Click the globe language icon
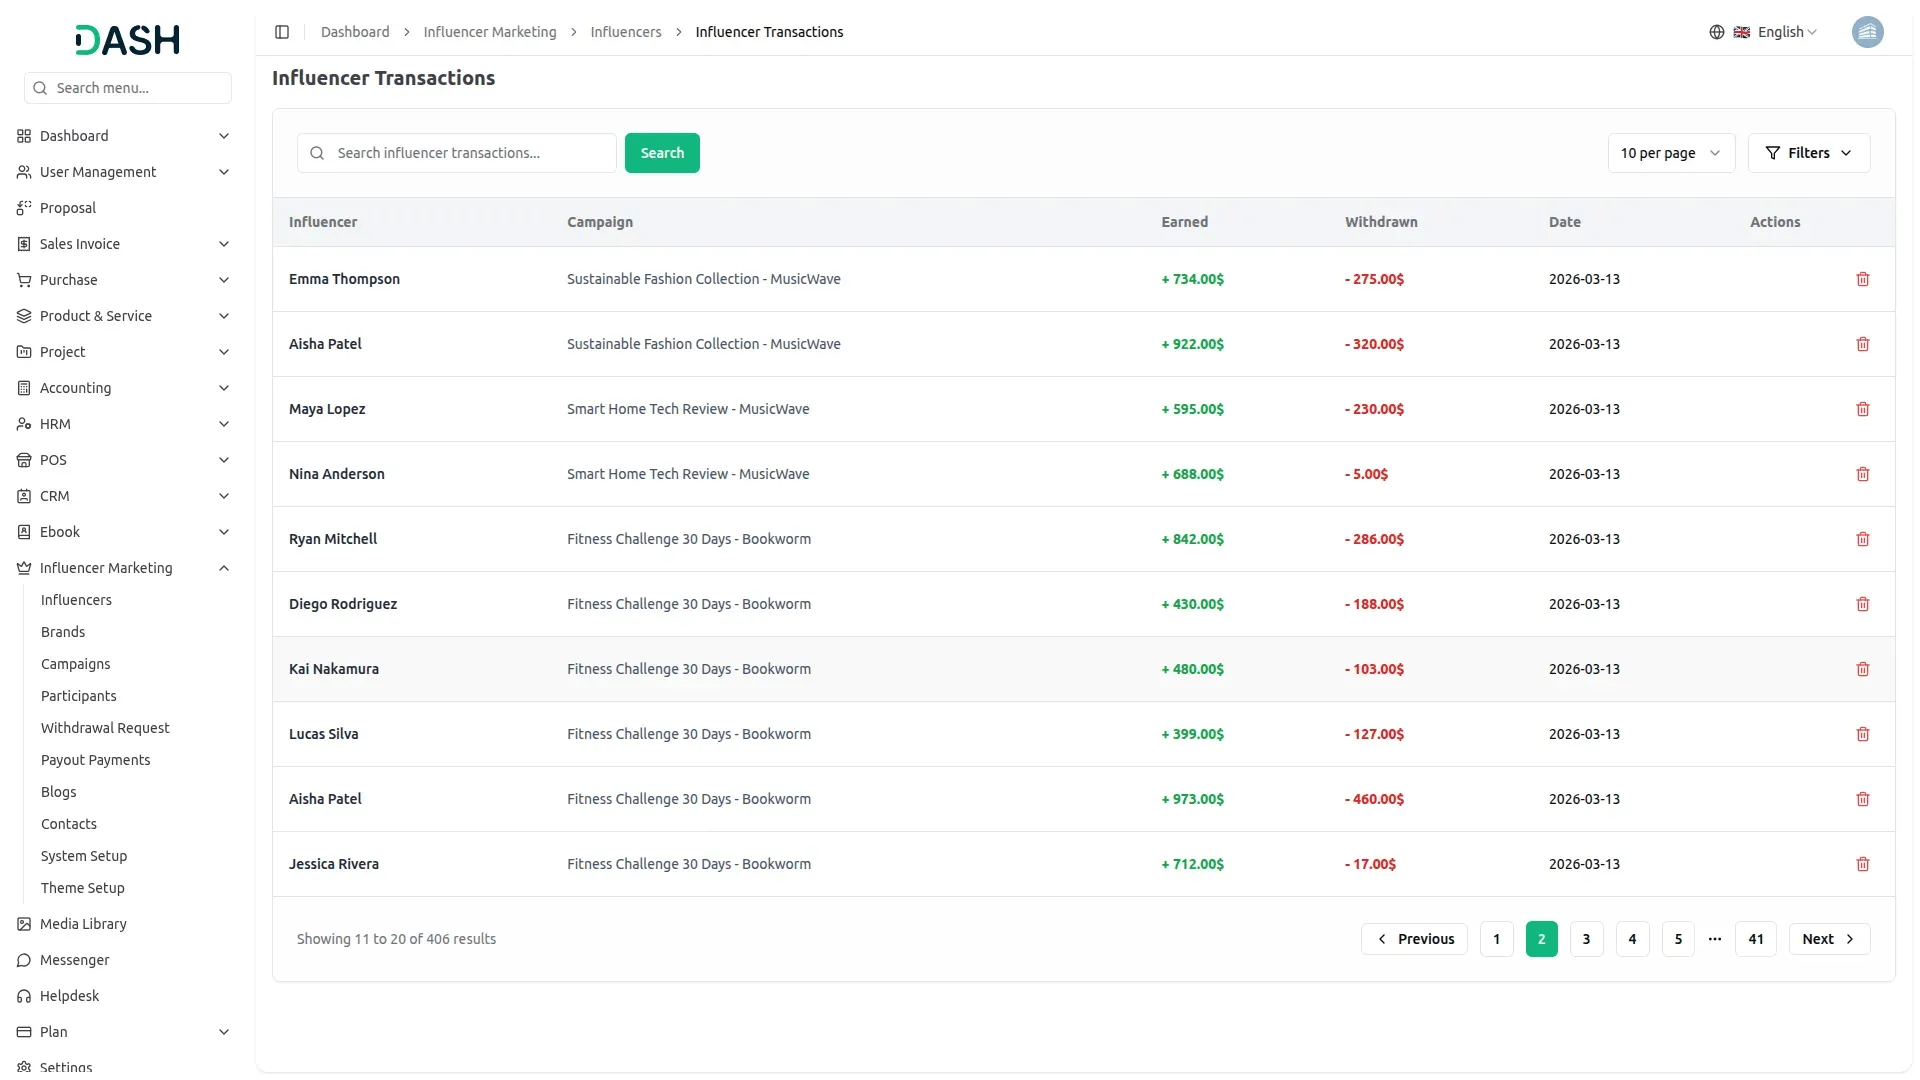The width and height of the screenshot is (1920, 1080). [1716, 32]
